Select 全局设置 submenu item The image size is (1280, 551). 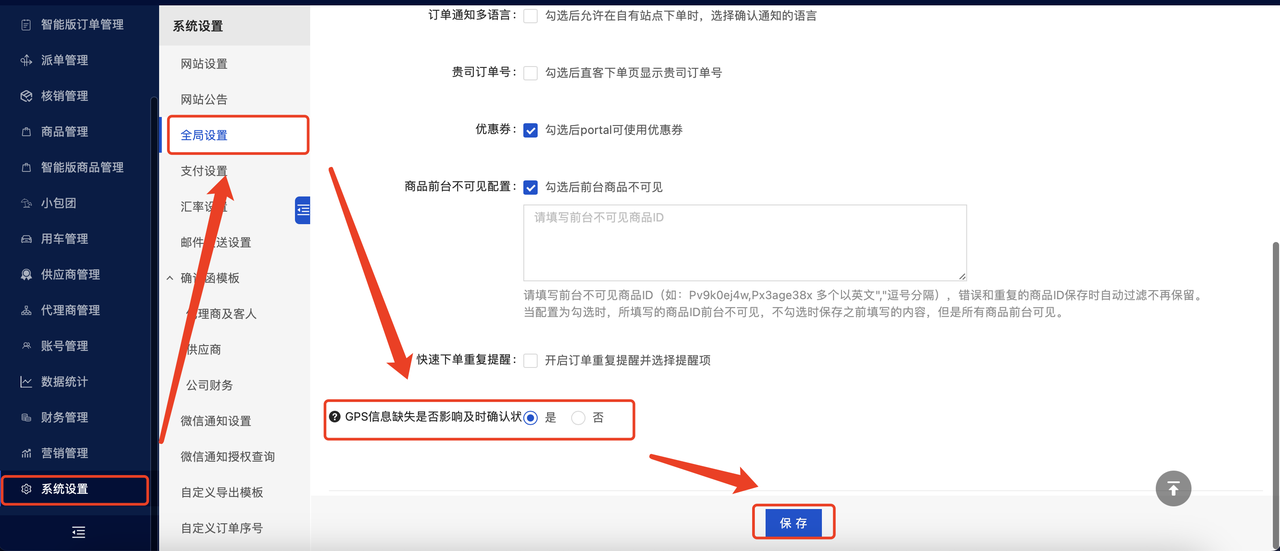click(x=204, y=135)
